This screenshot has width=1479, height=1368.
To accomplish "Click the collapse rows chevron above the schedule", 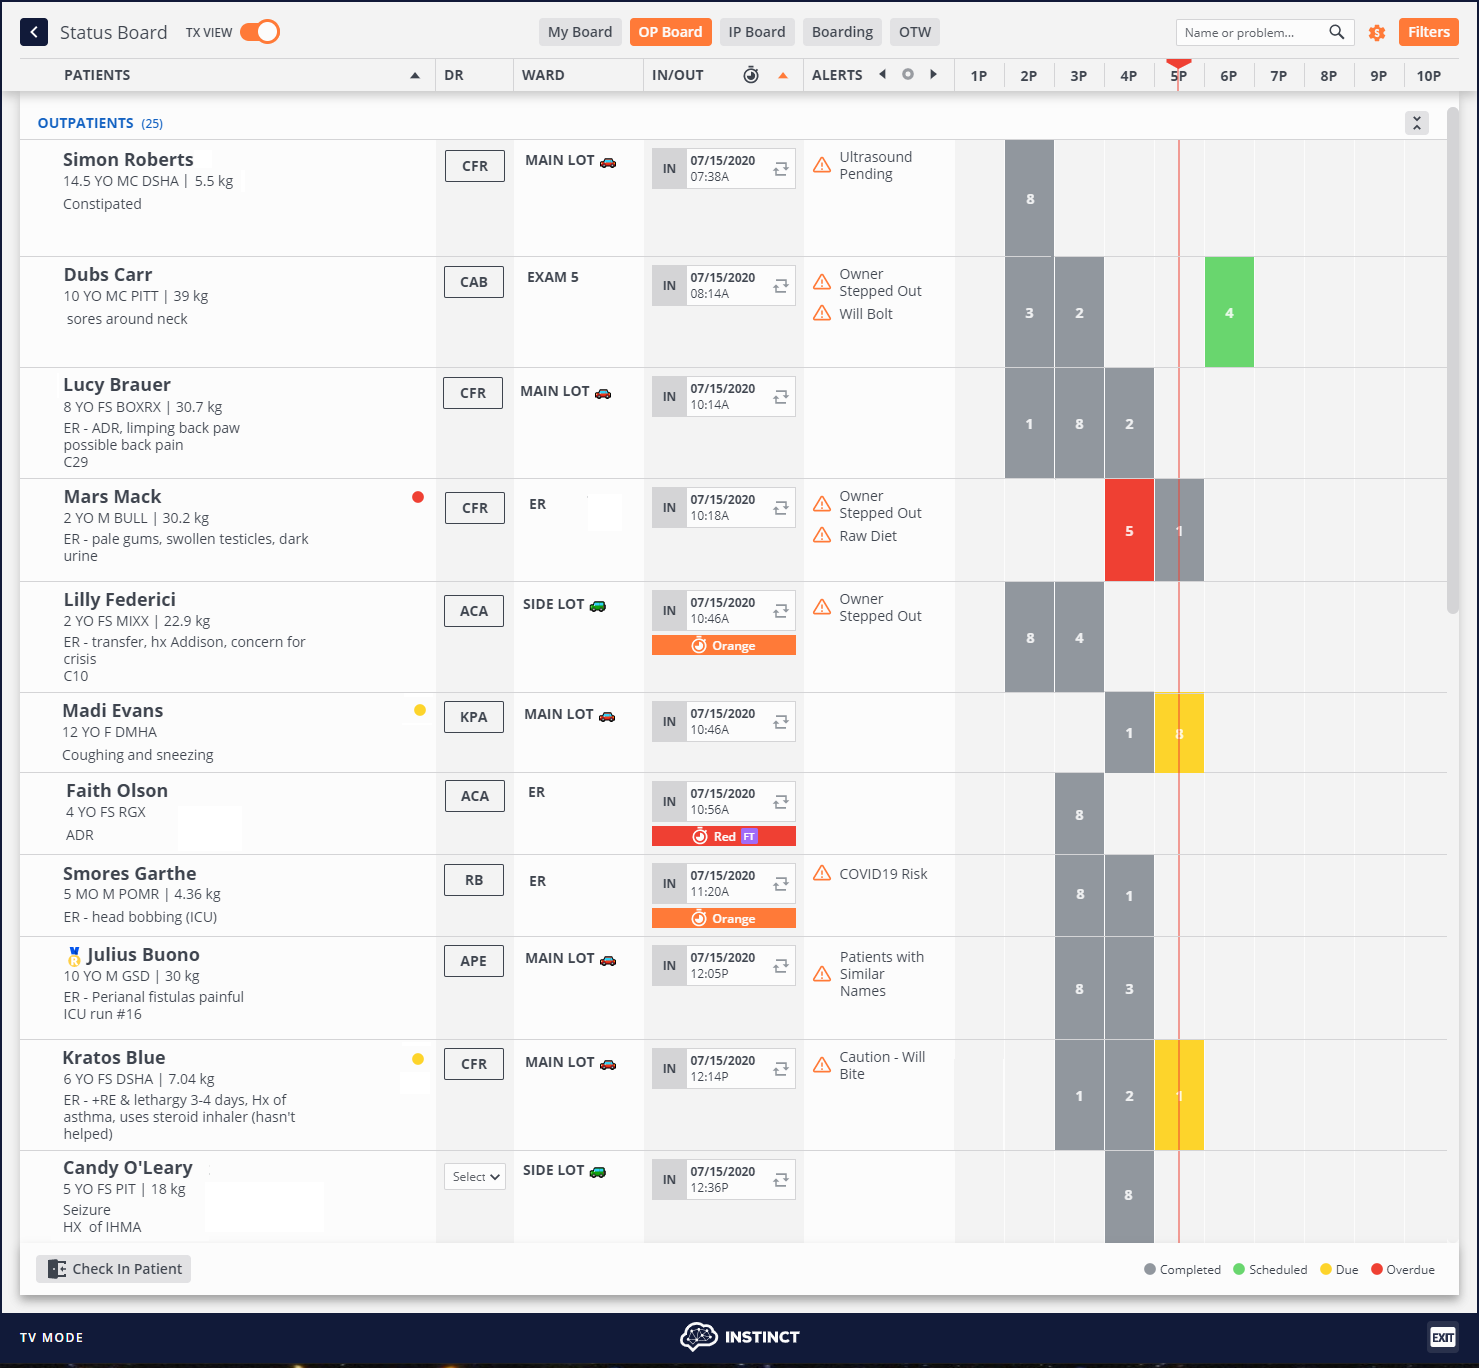I will [x=1417, y=122].
